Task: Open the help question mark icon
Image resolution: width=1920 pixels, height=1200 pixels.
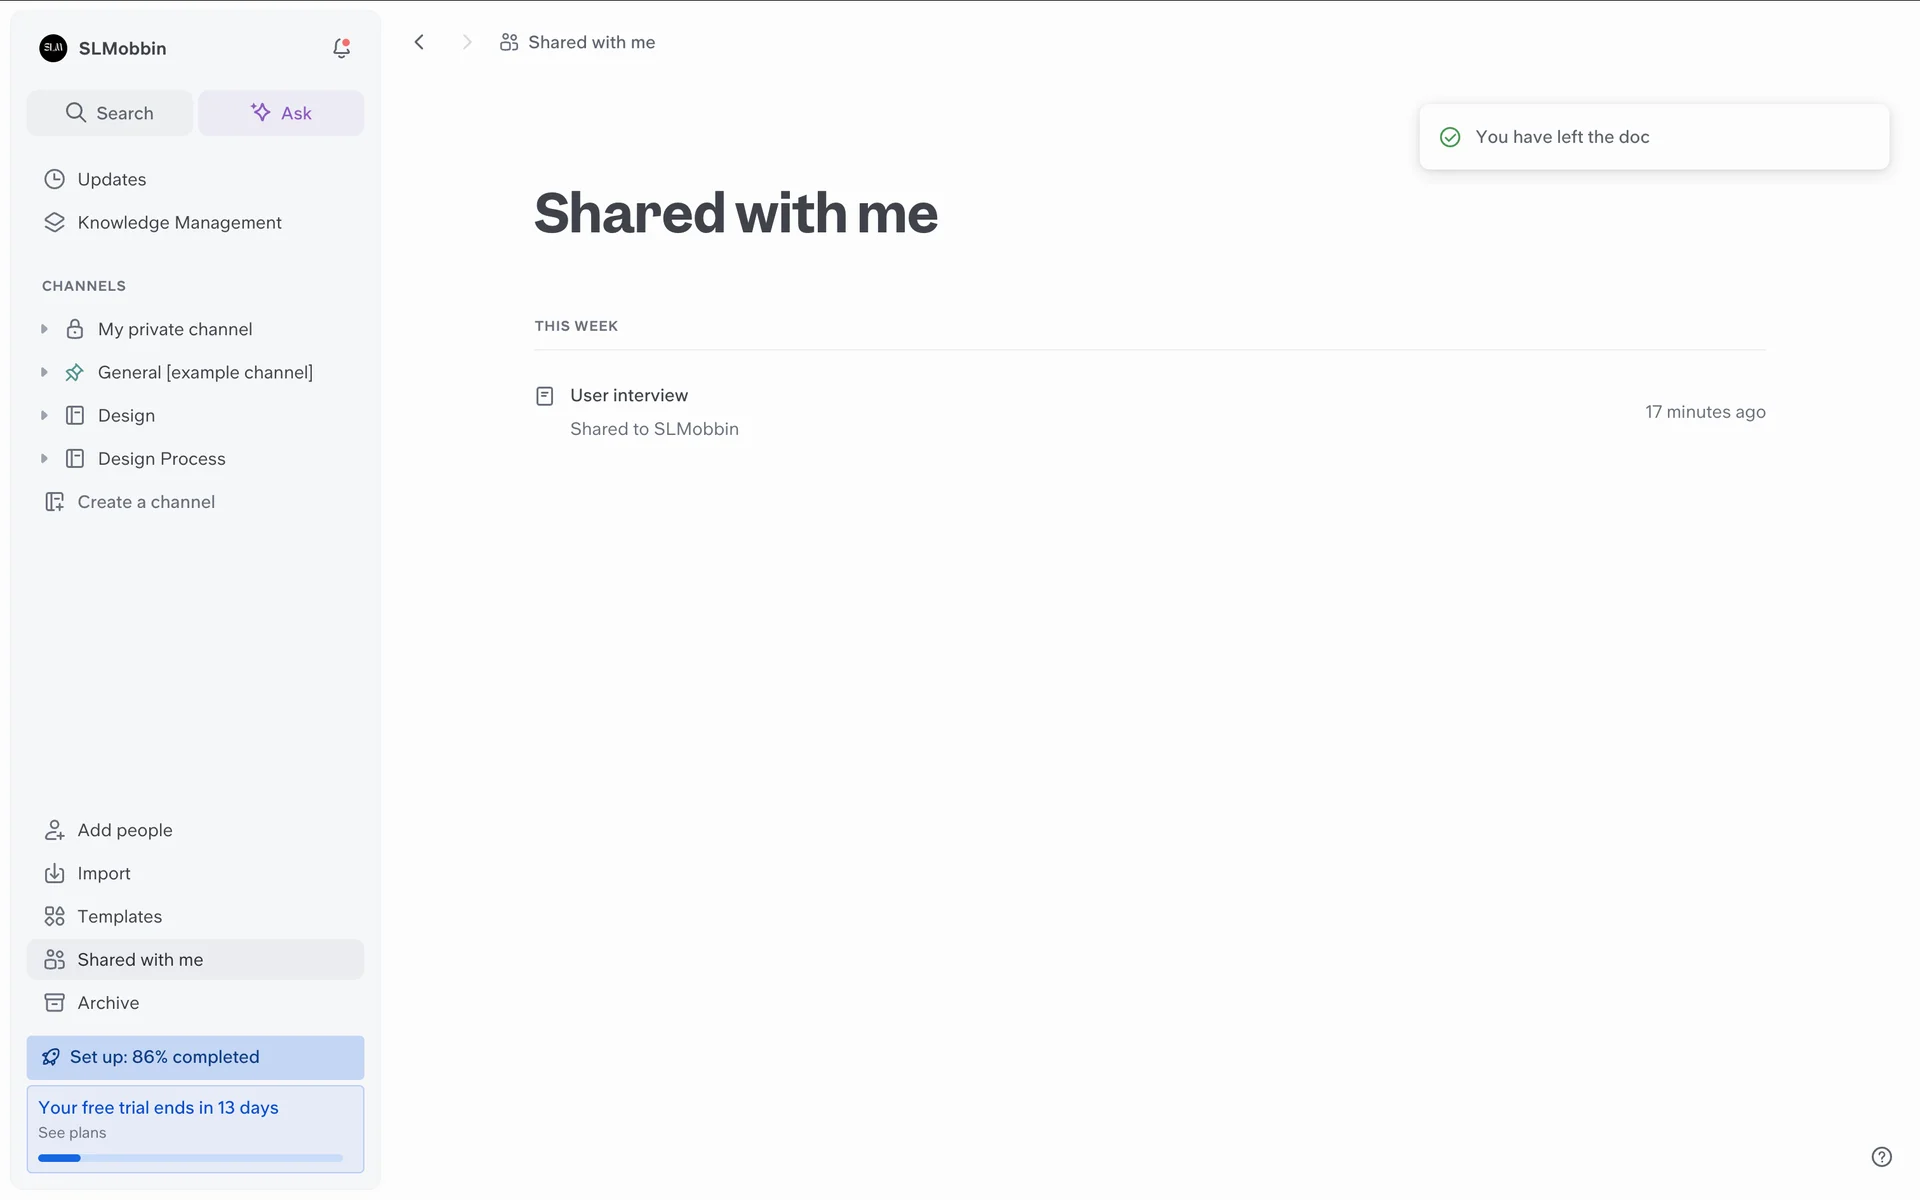Action: 1881,1157
